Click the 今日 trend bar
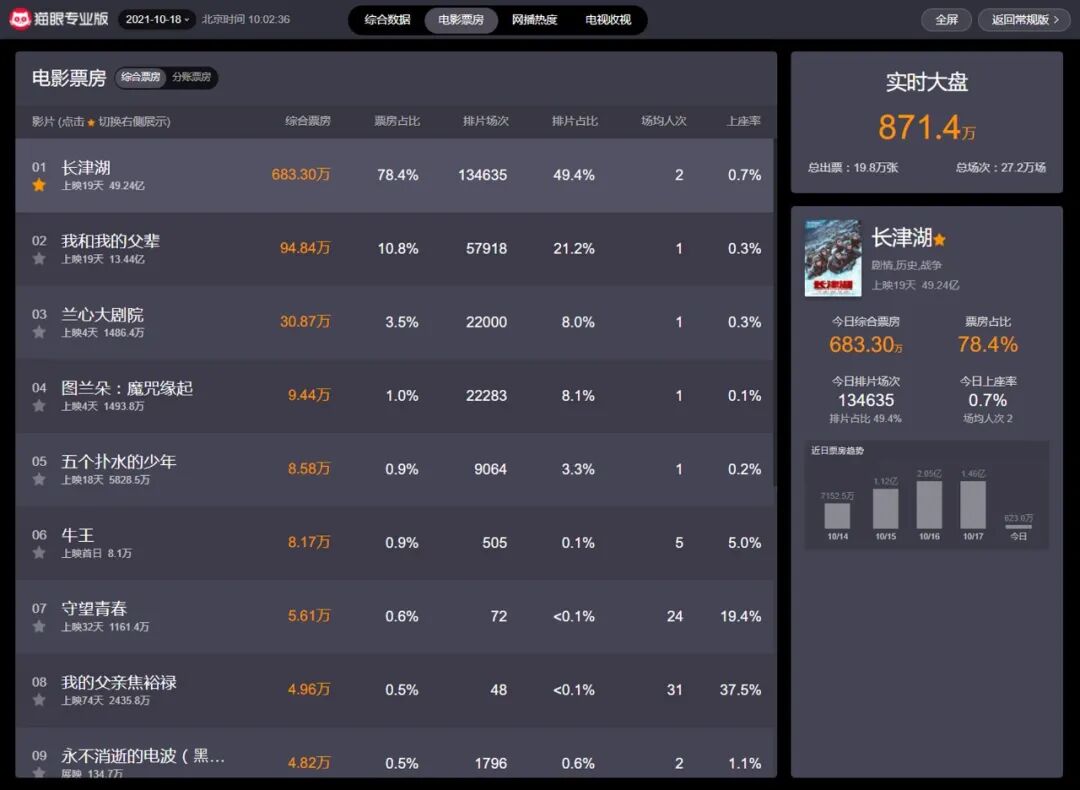1080x790 pixels. point(1019,527)
